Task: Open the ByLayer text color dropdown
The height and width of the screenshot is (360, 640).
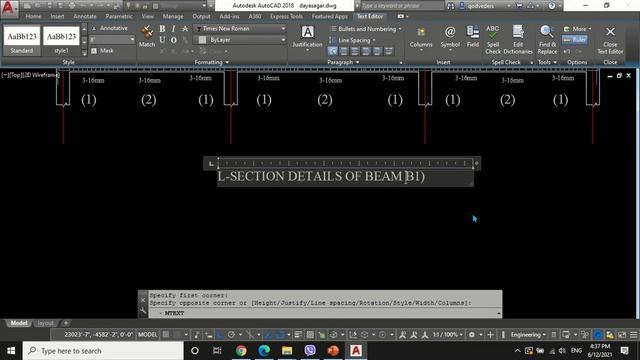Action: point(240,40)
